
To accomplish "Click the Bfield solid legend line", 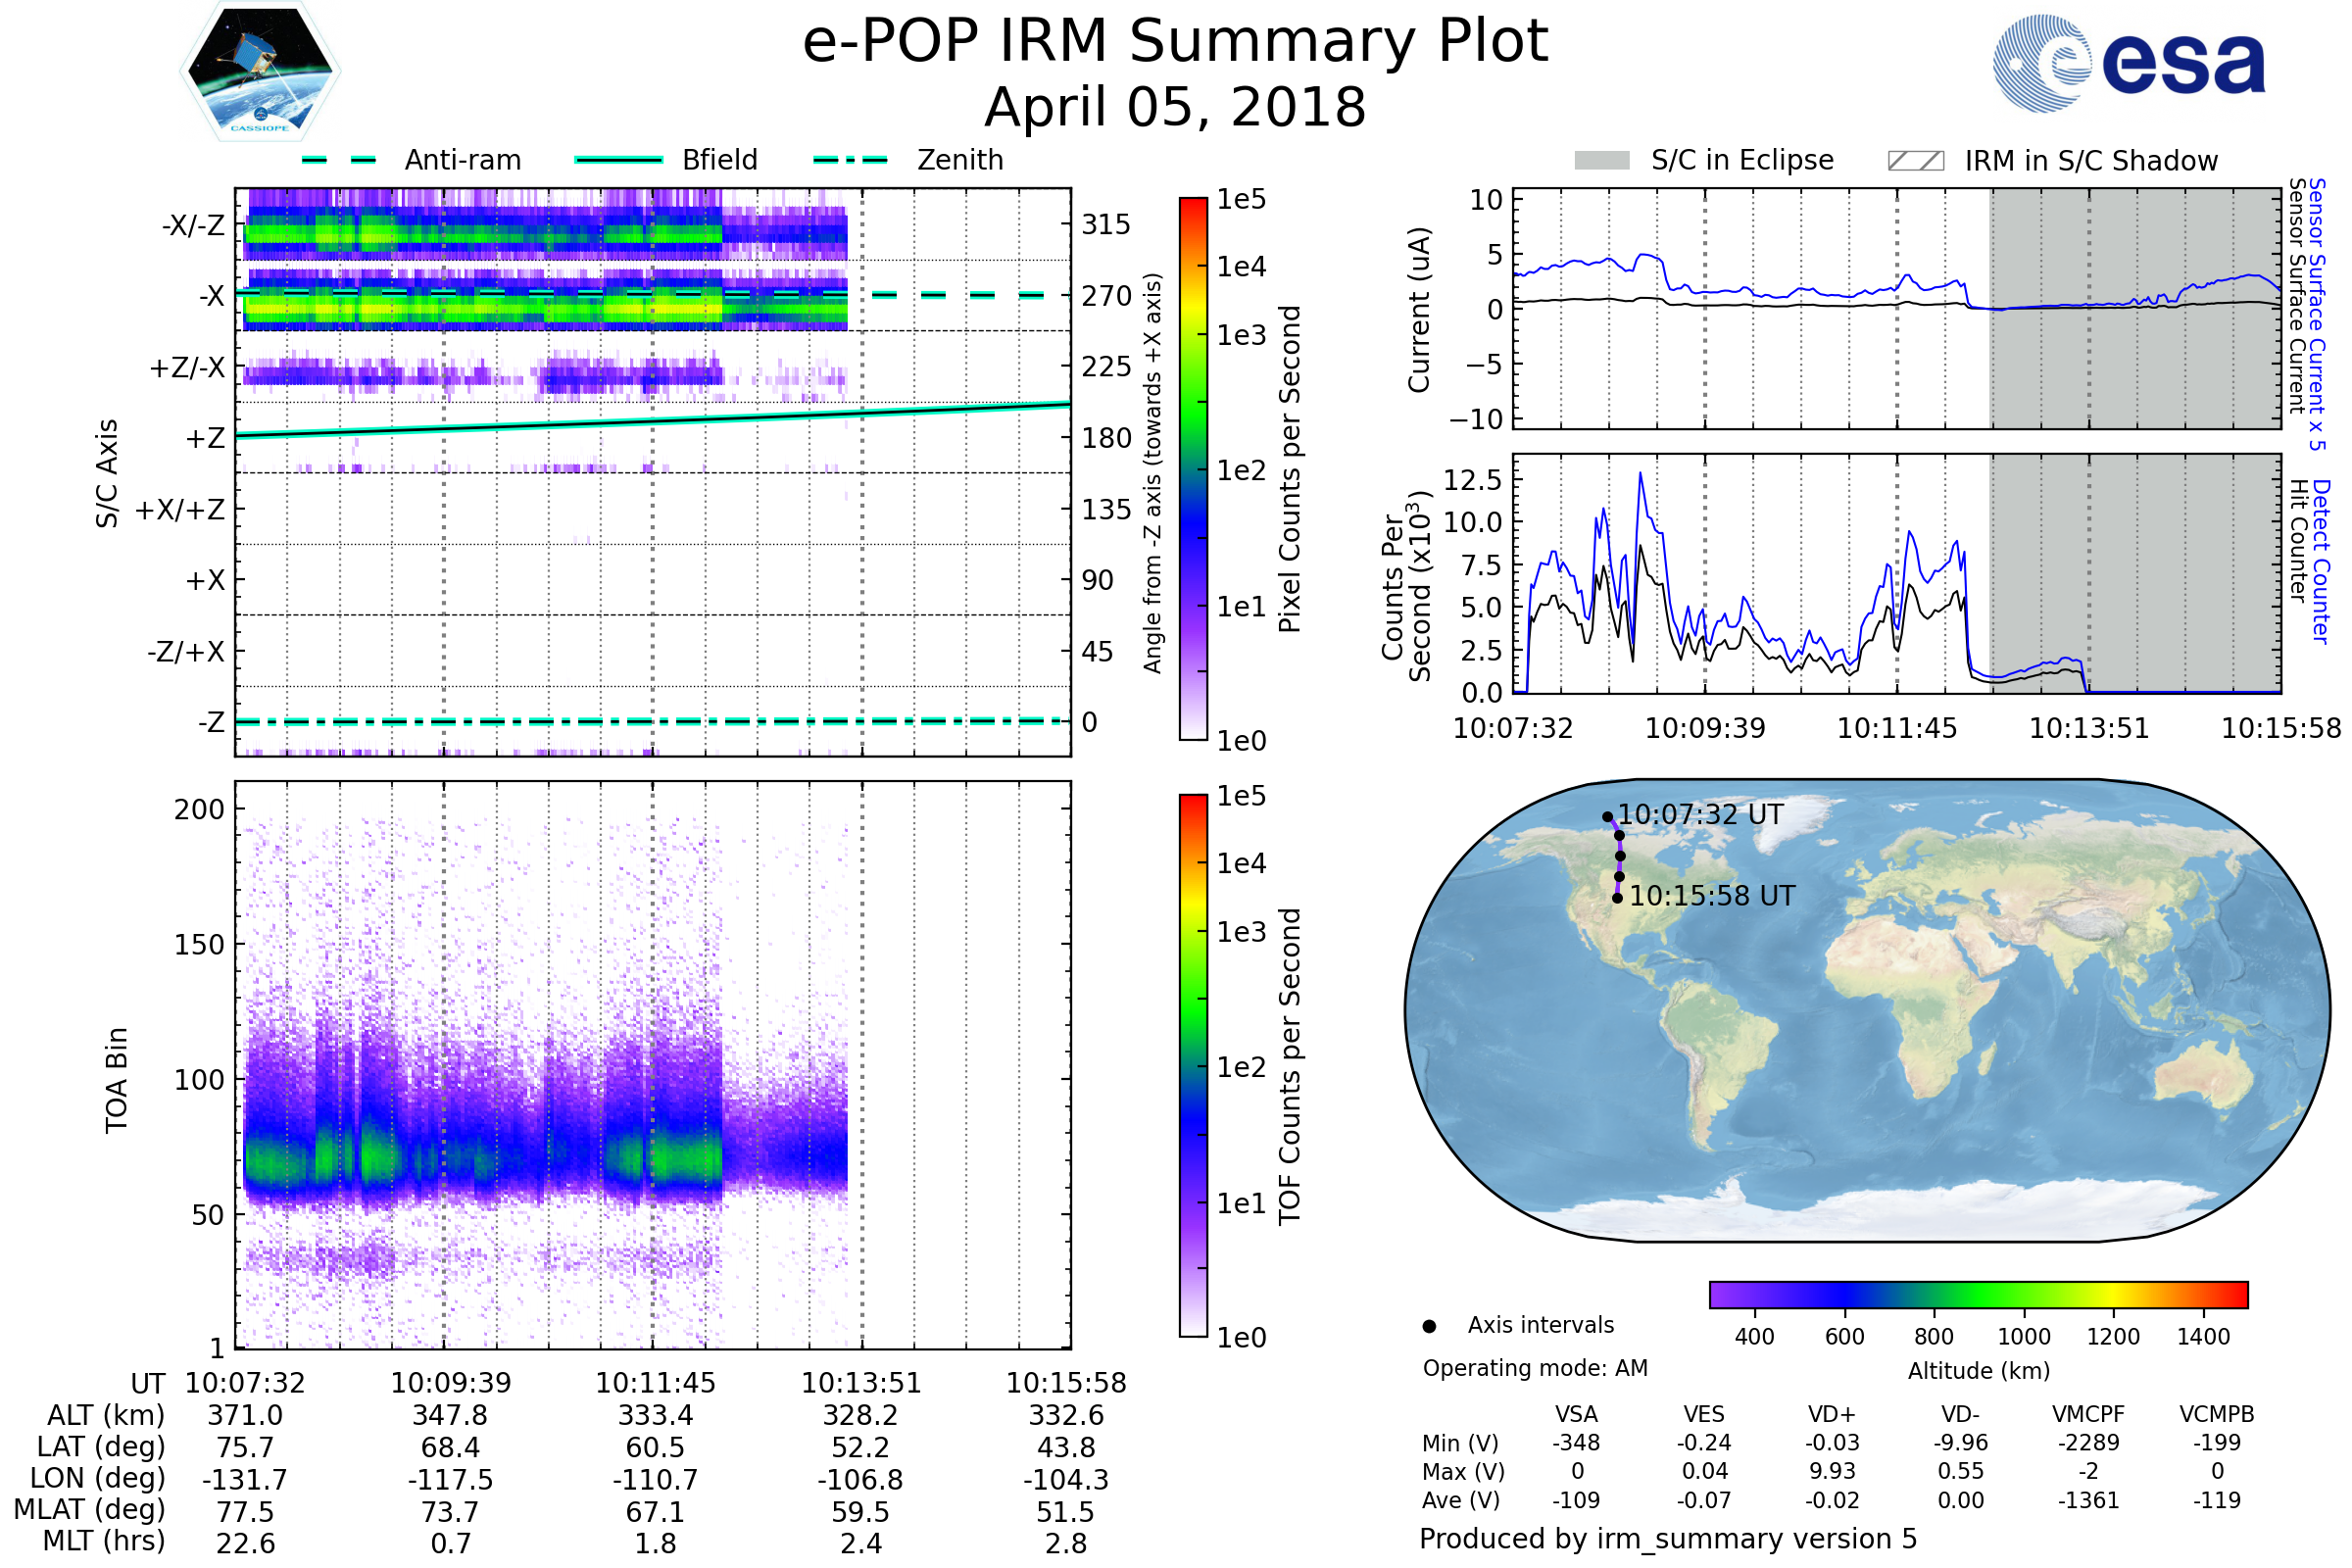I will [618, 160].
